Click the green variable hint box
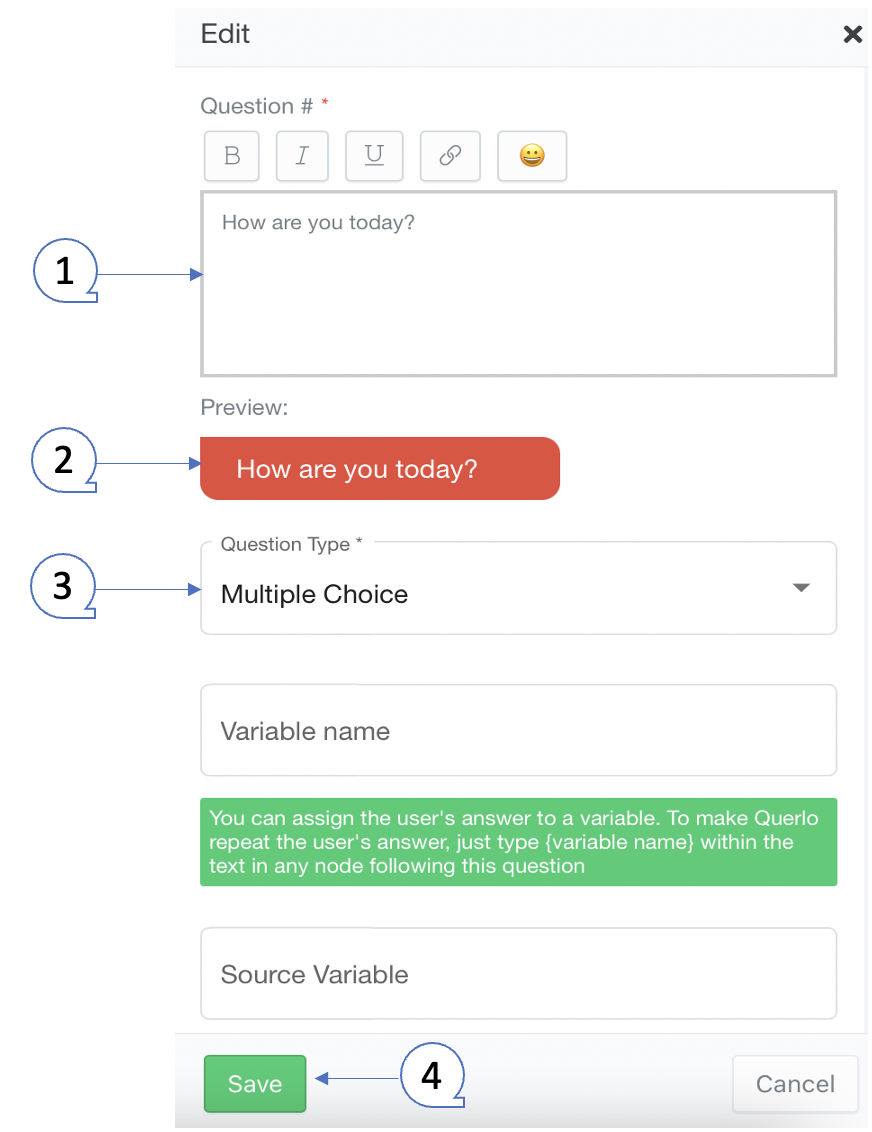Viewport: 872px width, 1132px height. [x=518, y=842]
